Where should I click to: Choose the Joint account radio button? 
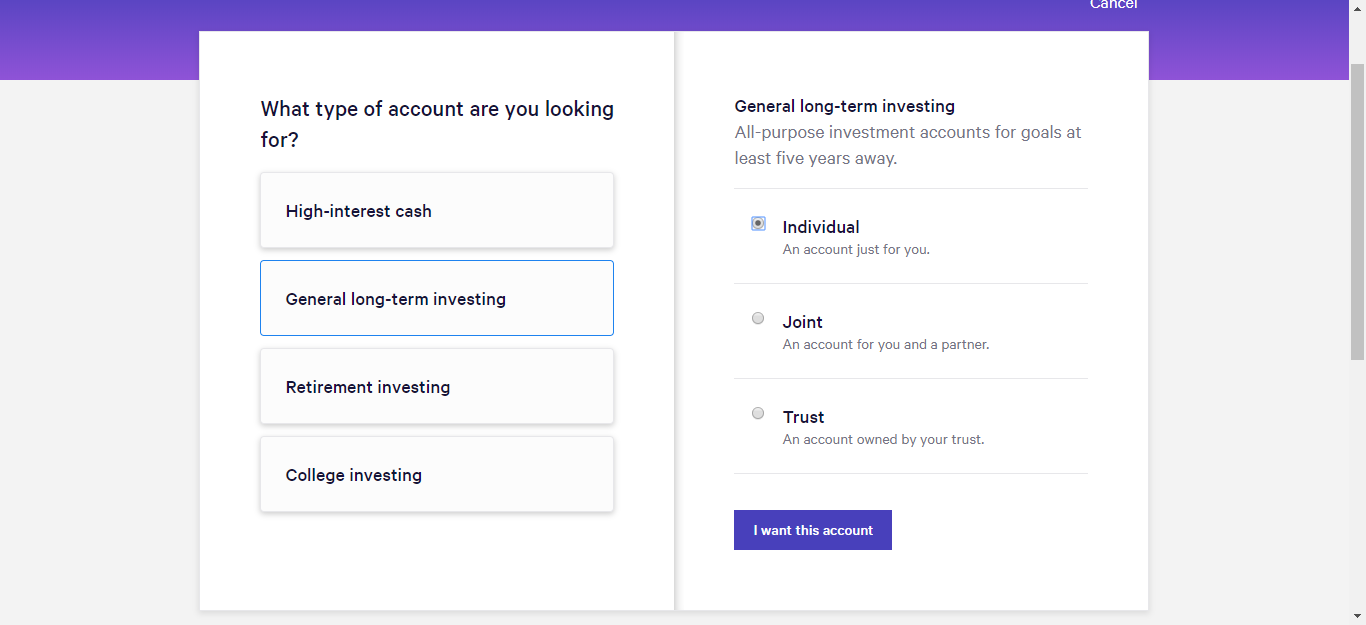point(758,319)
